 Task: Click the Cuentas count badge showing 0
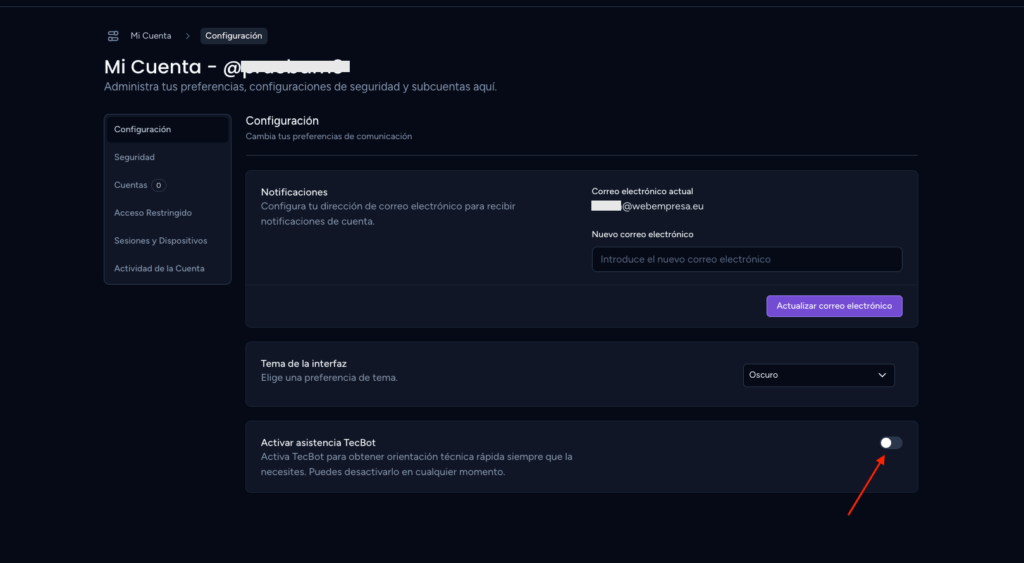(x=159, y=185)
